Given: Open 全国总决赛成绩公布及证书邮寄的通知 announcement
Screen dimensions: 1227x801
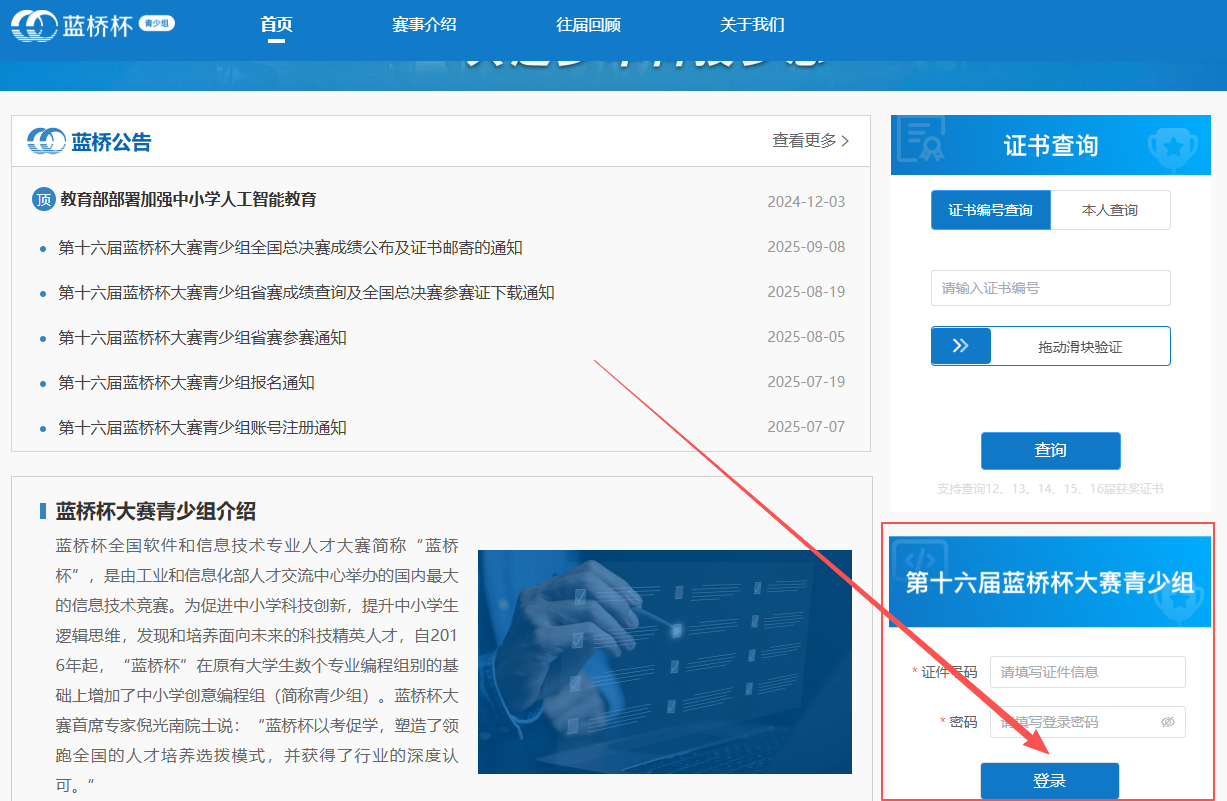Looking at the screenshot, I should point(290,248).
